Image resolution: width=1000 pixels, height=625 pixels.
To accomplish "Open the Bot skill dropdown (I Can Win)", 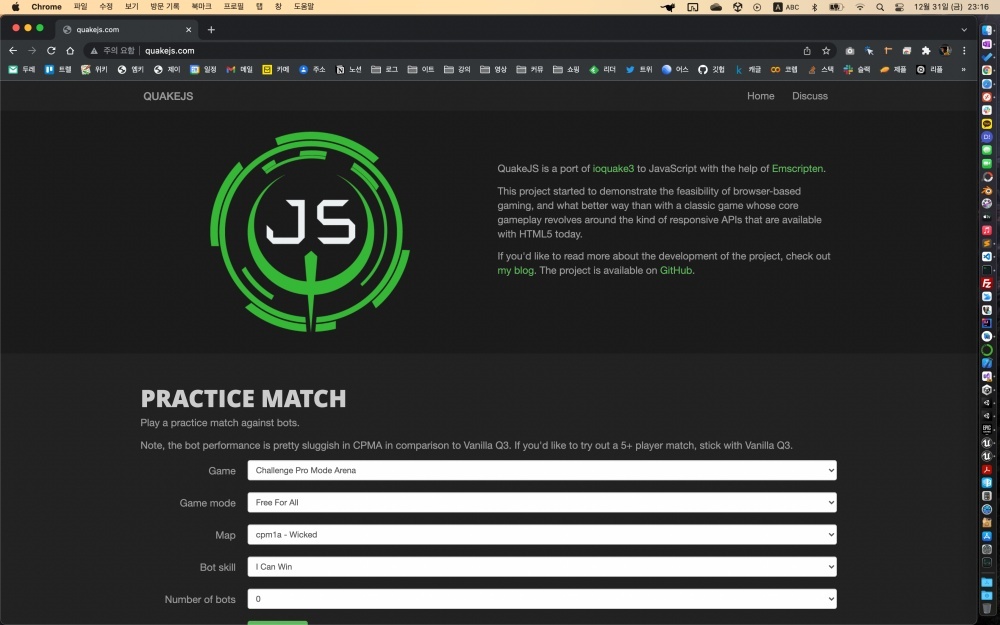I will pyautogui.click(x=542, y=566).
